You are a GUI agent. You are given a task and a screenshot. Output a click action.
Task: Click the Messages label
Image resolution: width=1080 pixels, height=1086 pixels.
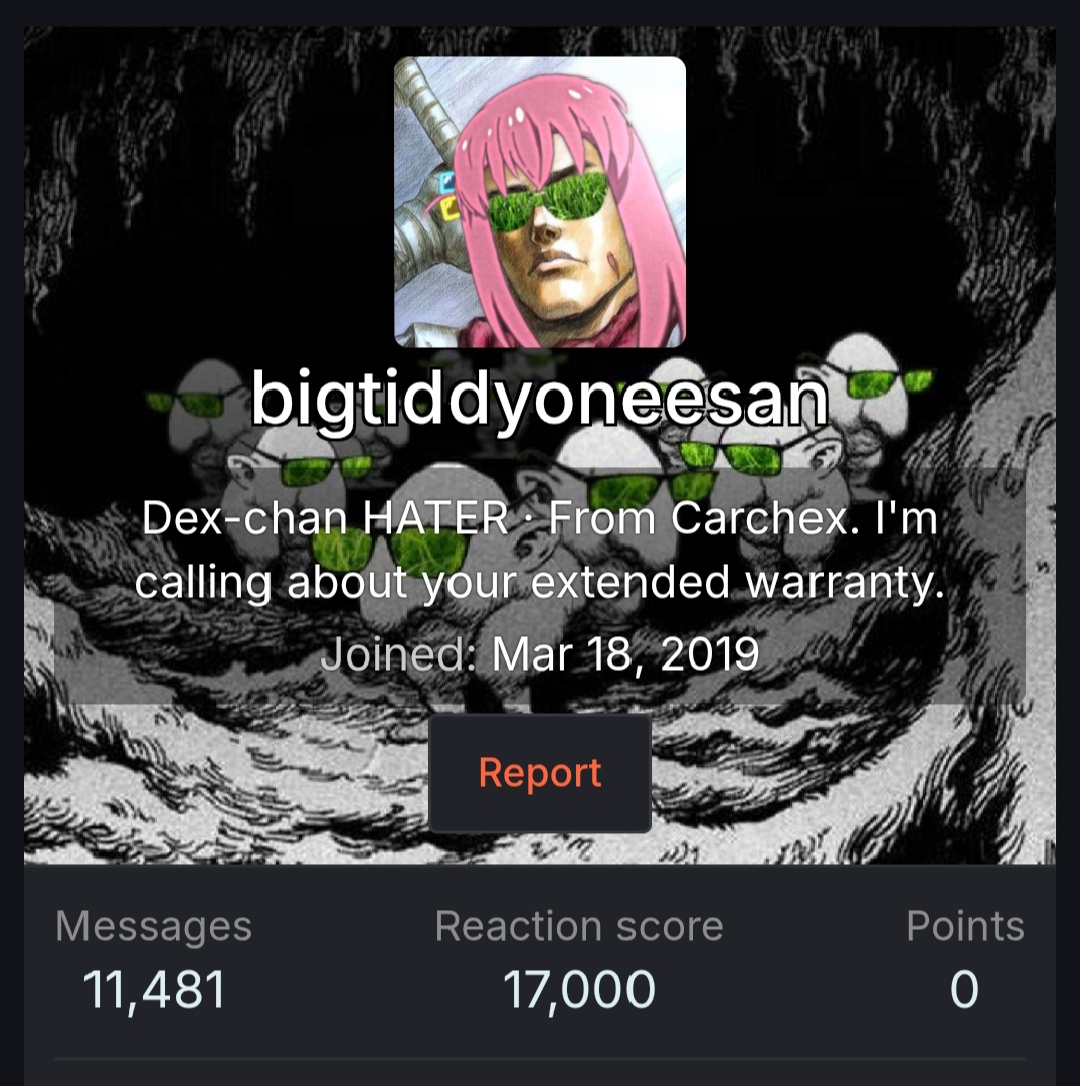154,926
